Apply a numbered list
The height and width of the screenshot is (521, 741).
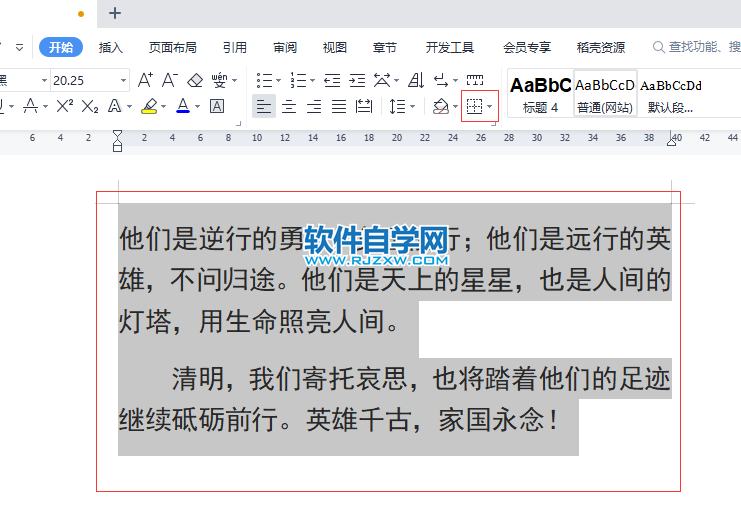click(x=298, y=80)
